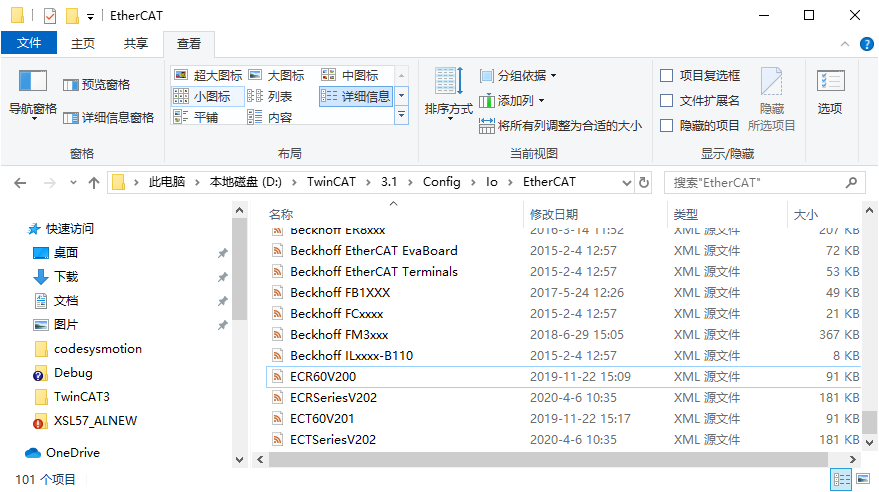Show the details pane (详细信息窗格)
This screenshot has width=879, height=492.
pyautogui.click(x=108, y=118)
